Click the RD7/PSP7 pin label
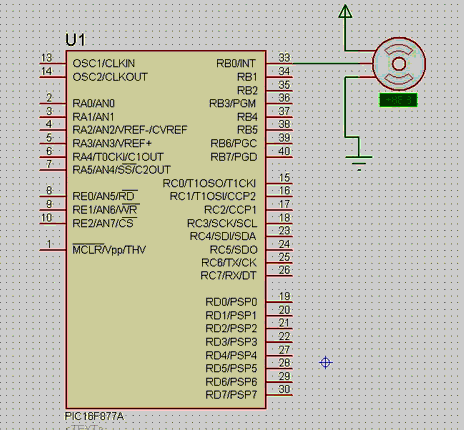The width and height of the screenshot is (464, 430). click(x=231, y=395)
